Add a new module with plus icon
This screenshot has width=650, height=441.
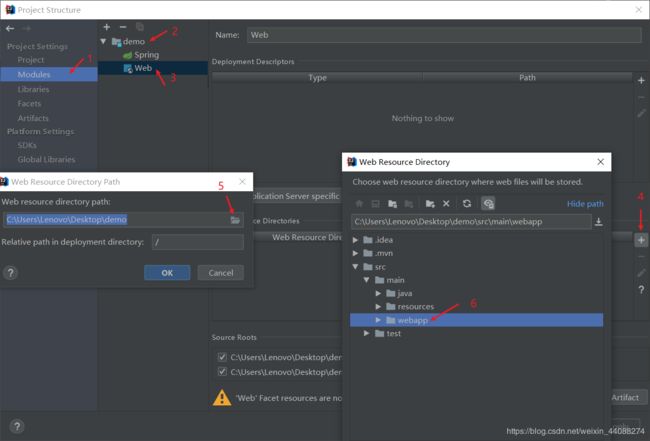[107, 27]
